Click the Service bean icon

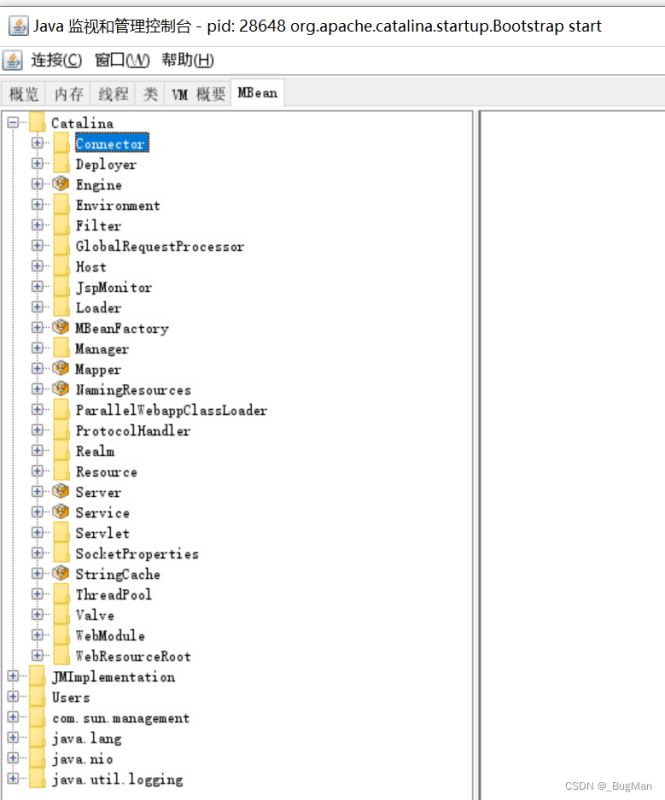(x=61, y=512)
